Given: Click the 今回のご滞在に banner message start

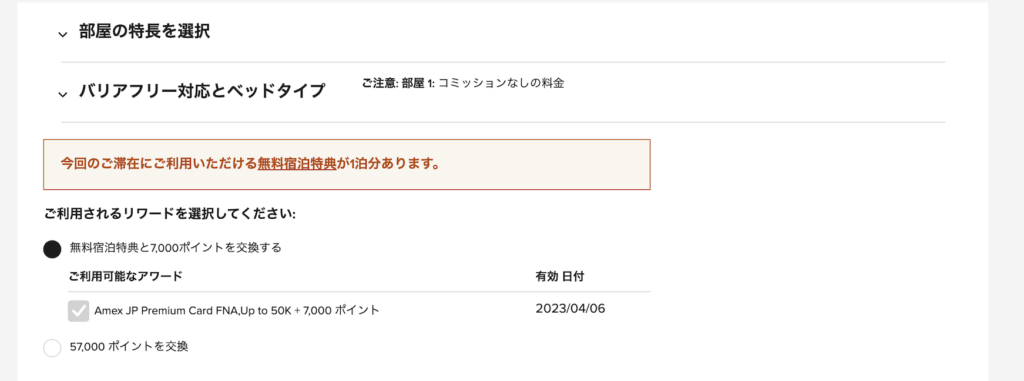Looking at the screenshot, I should point(99,163).
